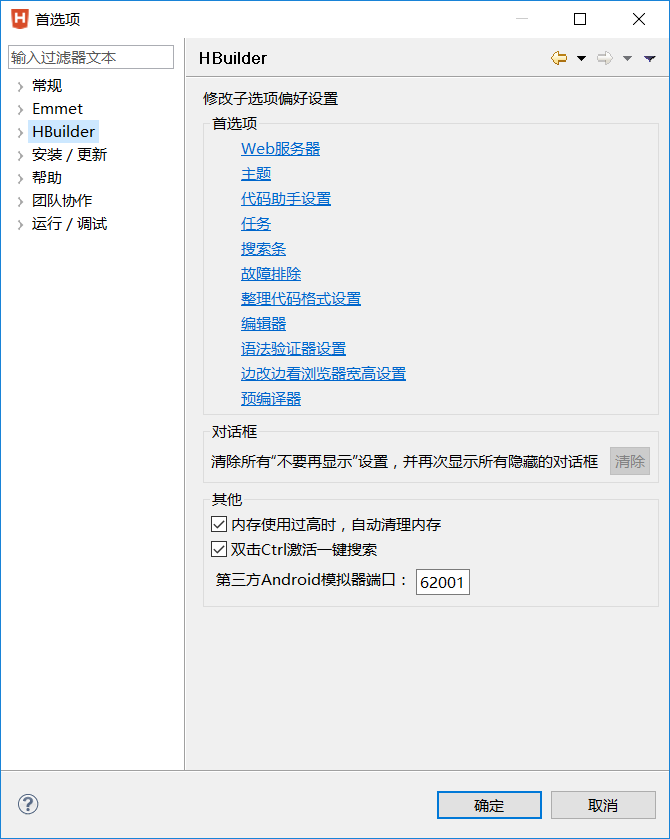Close the 首选项 window
This screenshot has width=670, height=839.
pos(638,19)
